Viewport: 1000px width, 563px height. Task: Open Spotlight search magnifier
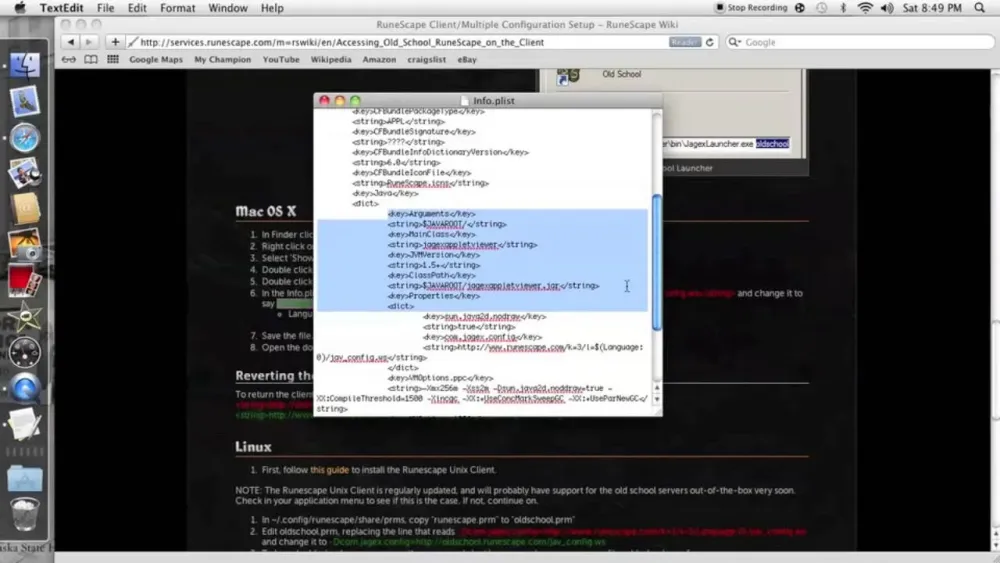(980, 8)
